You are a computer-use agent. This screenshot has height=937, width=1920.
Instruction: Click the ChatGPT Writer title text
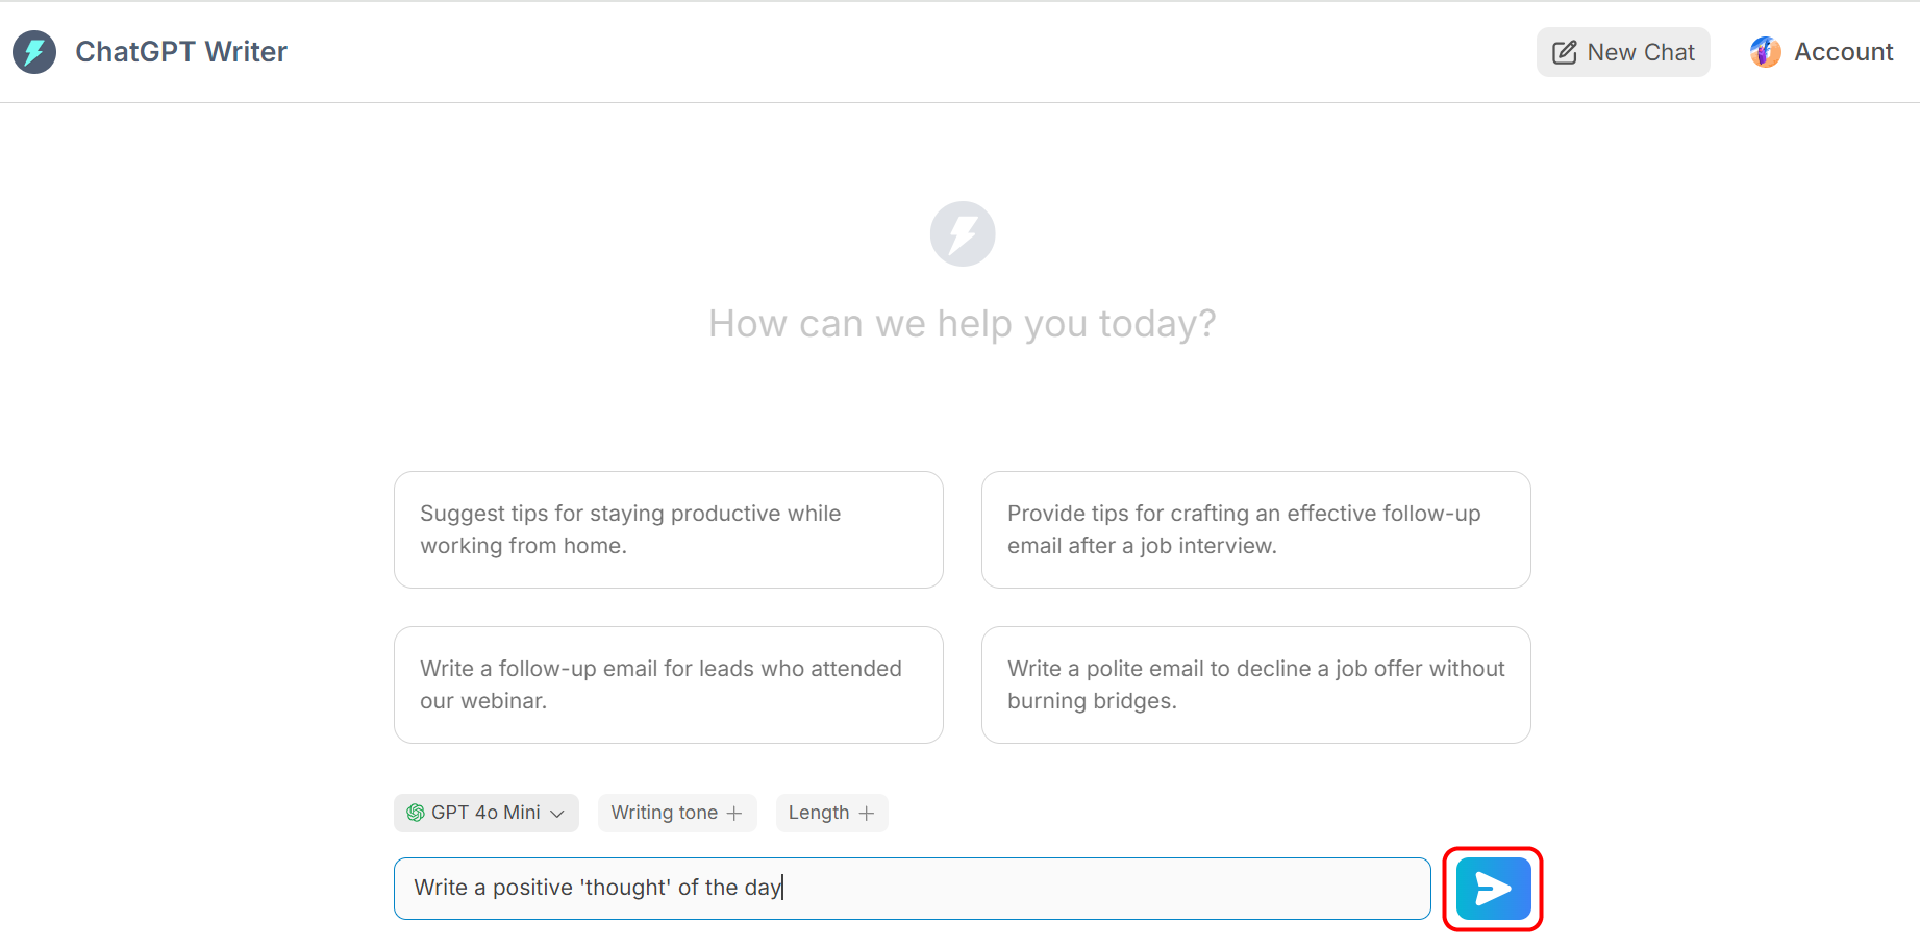tap(181, 52)
